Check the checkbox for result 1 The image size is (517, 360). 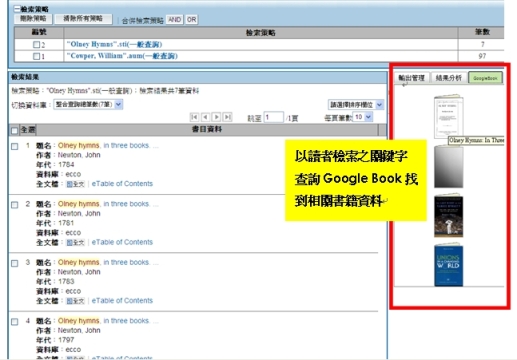15,146
